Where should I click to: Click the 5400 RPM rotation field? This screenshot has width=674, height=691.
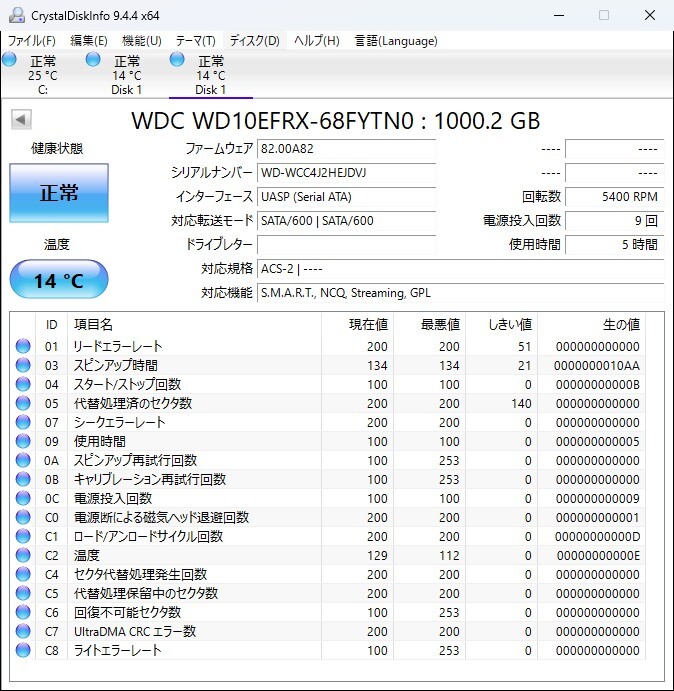pos(614,197)
